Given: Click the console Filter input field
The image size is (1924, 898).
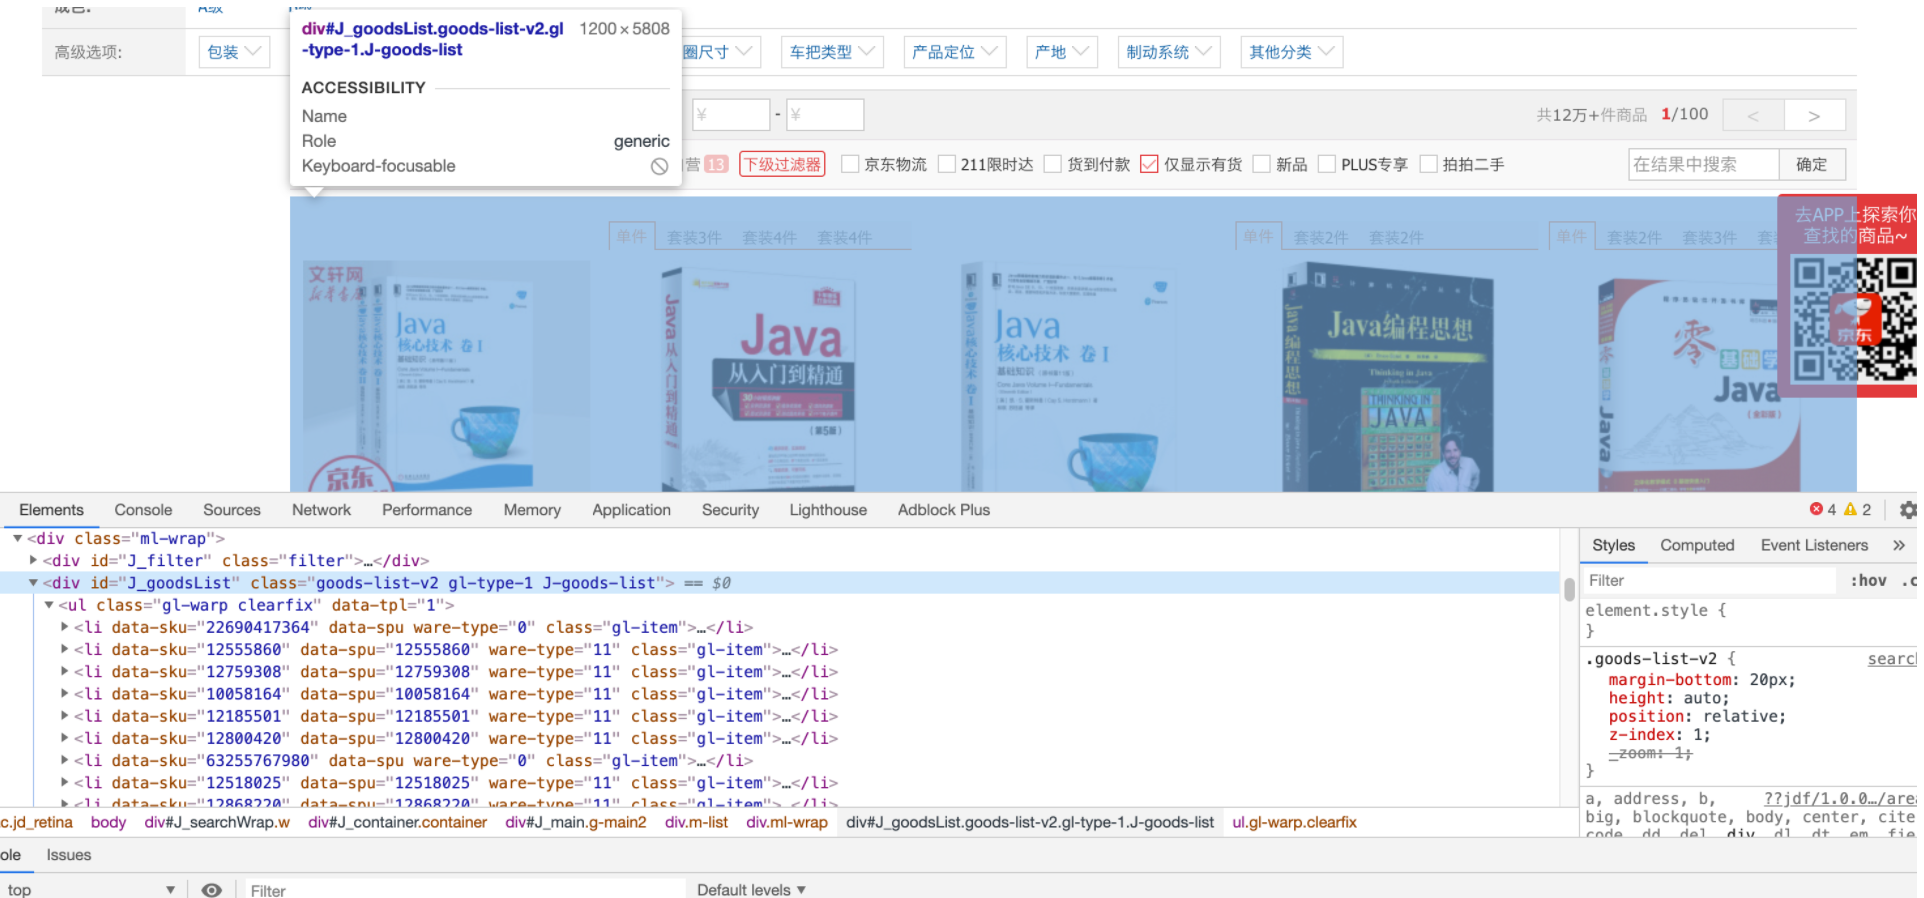Looking at the screenshot, I should click(465, 890).
